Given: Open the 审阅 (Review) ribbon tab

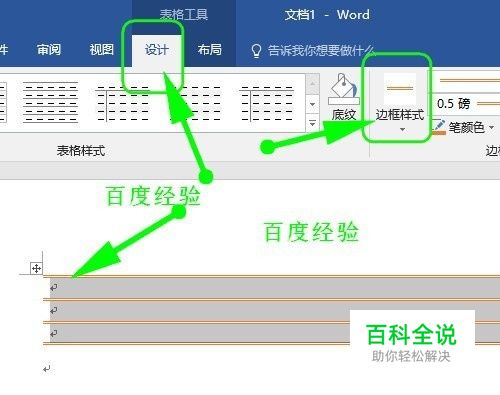Looking at the screenshot, I should (x=49, y=50).
